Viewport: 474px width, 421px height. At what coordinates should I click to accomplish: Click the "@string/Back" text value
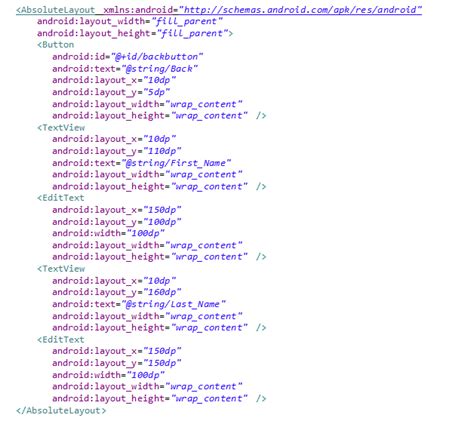click(160, 69)
